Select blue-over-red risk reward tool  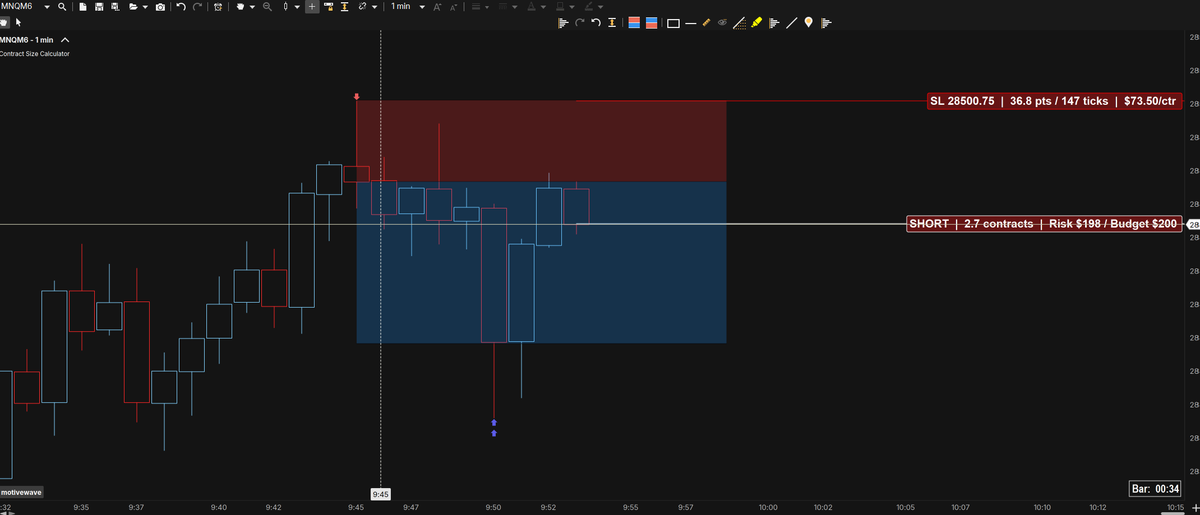[651, 23]
